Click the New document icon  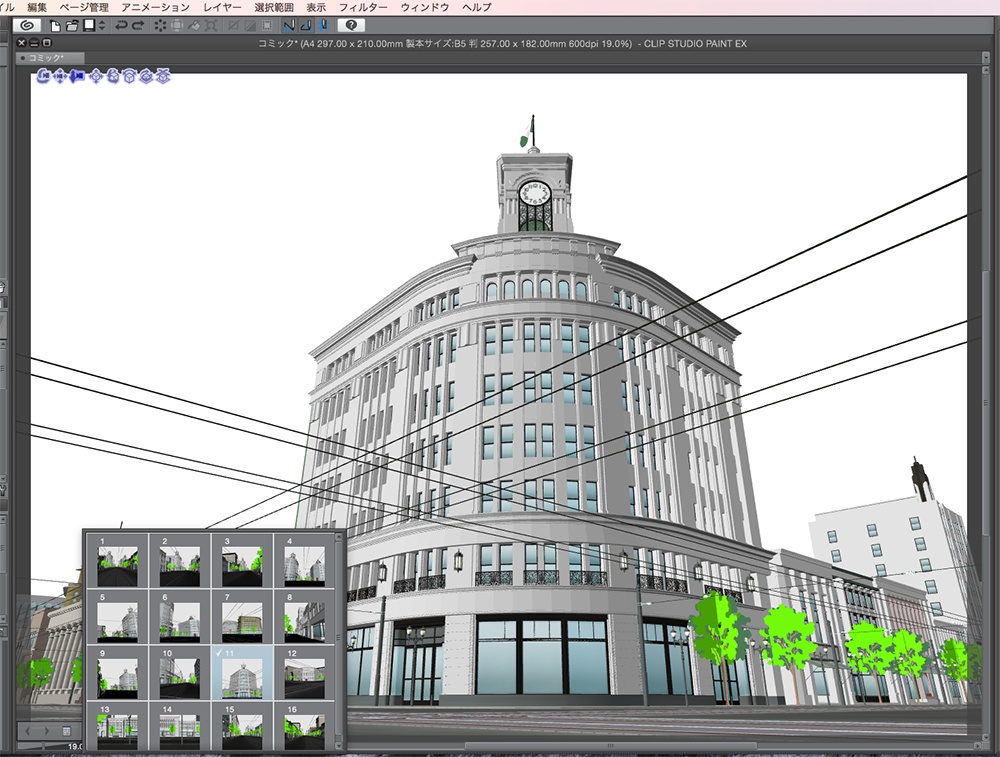click(x=55, y=26)
